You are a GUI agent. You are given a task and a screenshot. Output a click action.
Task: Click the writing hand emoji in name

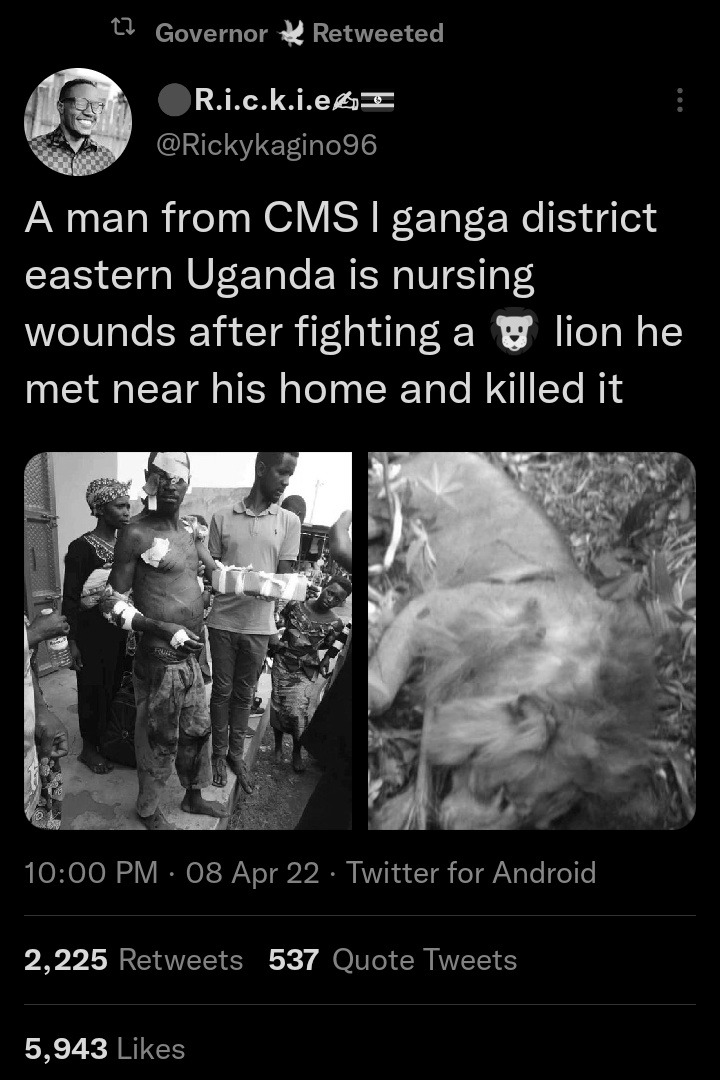pyautogui.click(x=345, y=102)
